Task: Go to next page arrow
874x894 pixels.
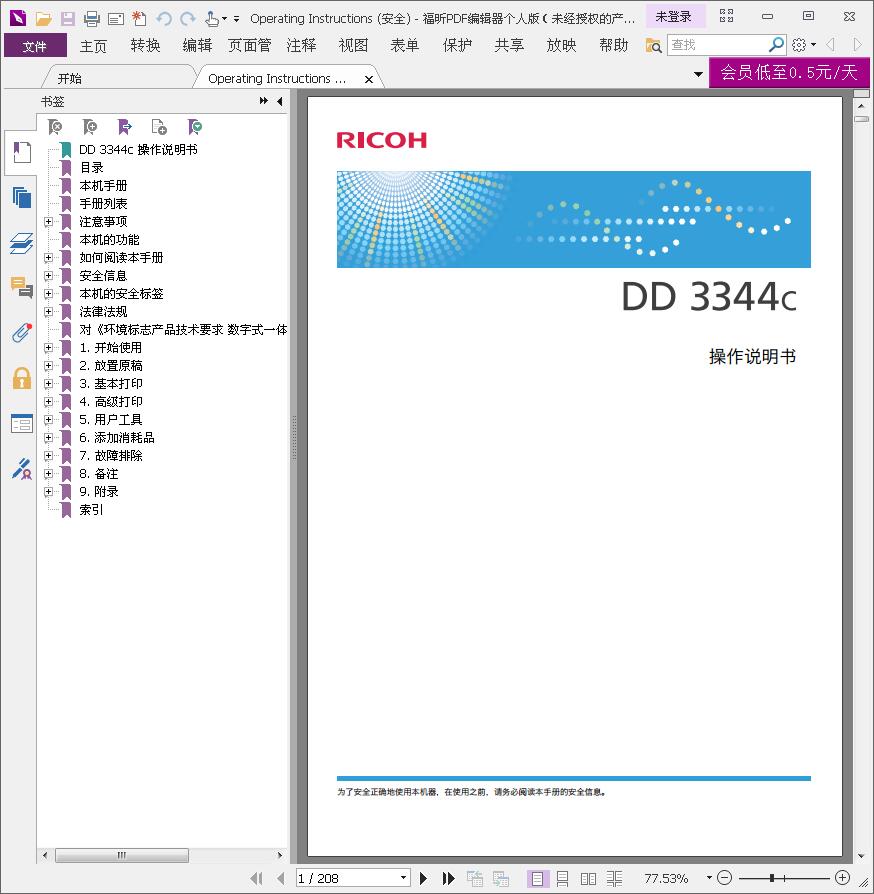Action: pos(423,878)
